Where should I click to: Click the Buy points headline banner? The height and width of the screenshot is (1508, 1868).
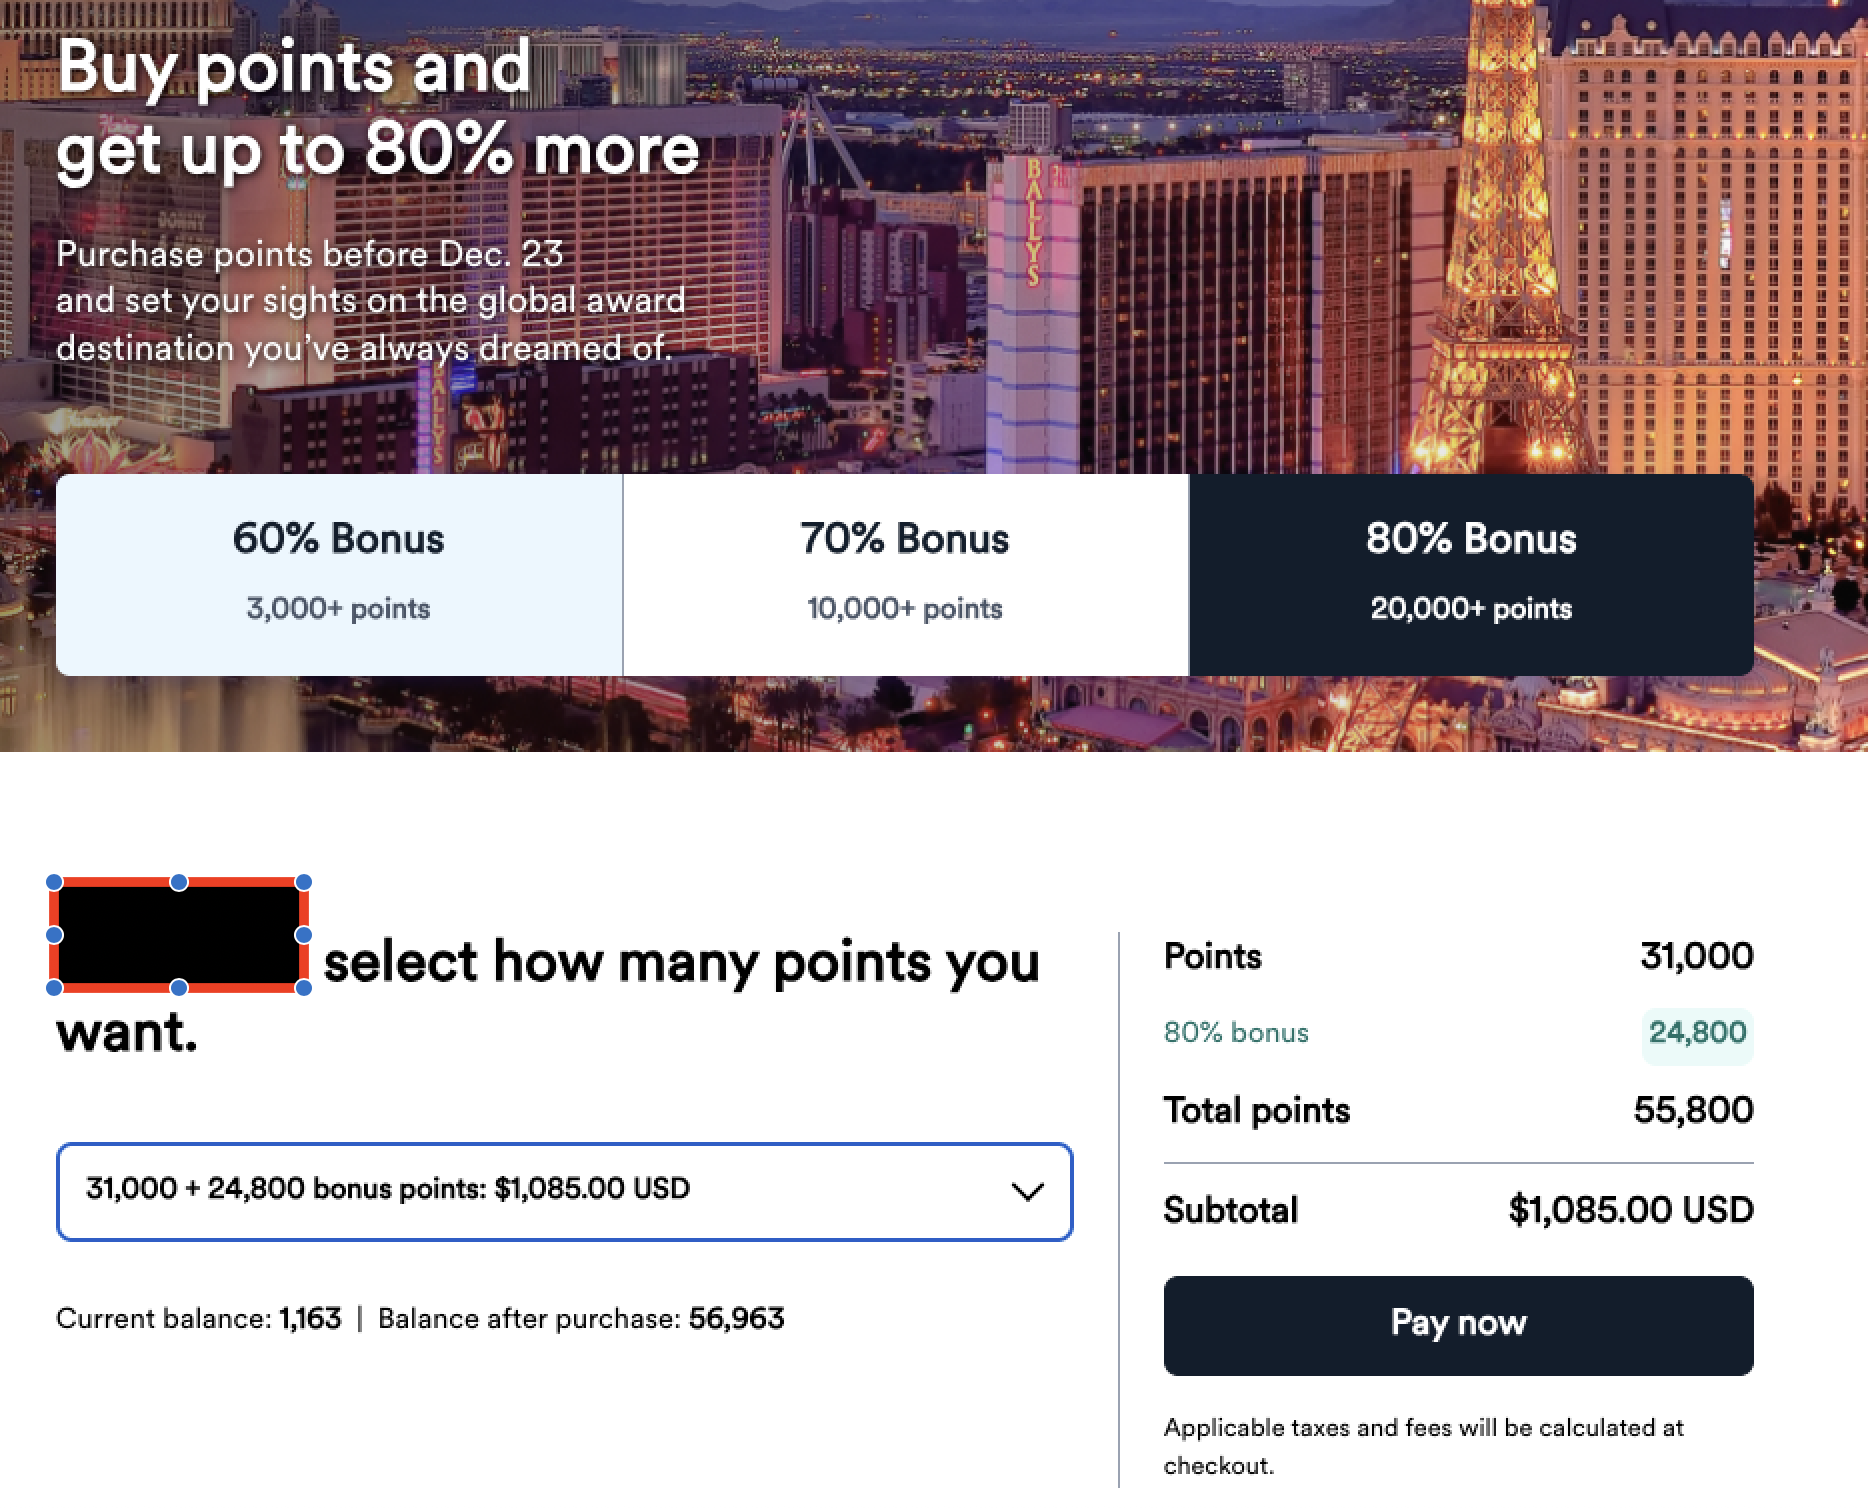(380, 107)
